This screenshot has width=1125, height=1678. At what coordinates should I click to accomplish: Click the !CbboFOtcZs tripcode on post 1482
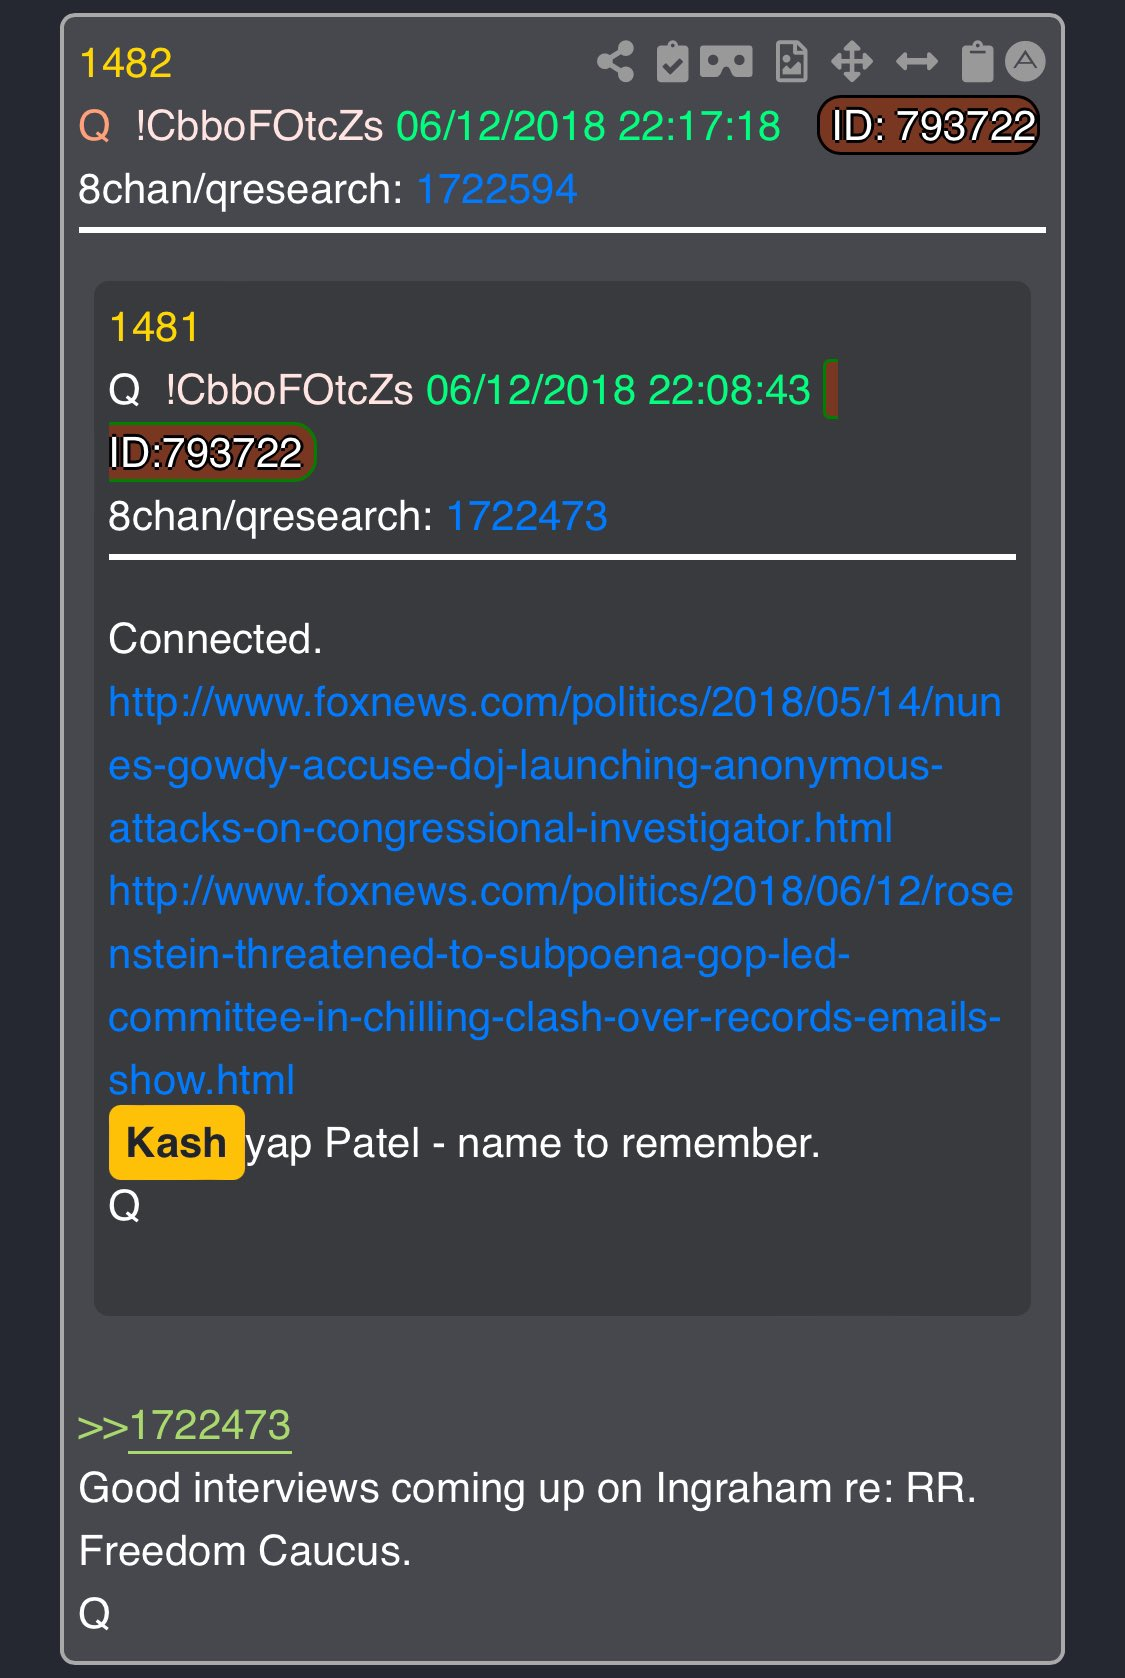tap(259, 126)
